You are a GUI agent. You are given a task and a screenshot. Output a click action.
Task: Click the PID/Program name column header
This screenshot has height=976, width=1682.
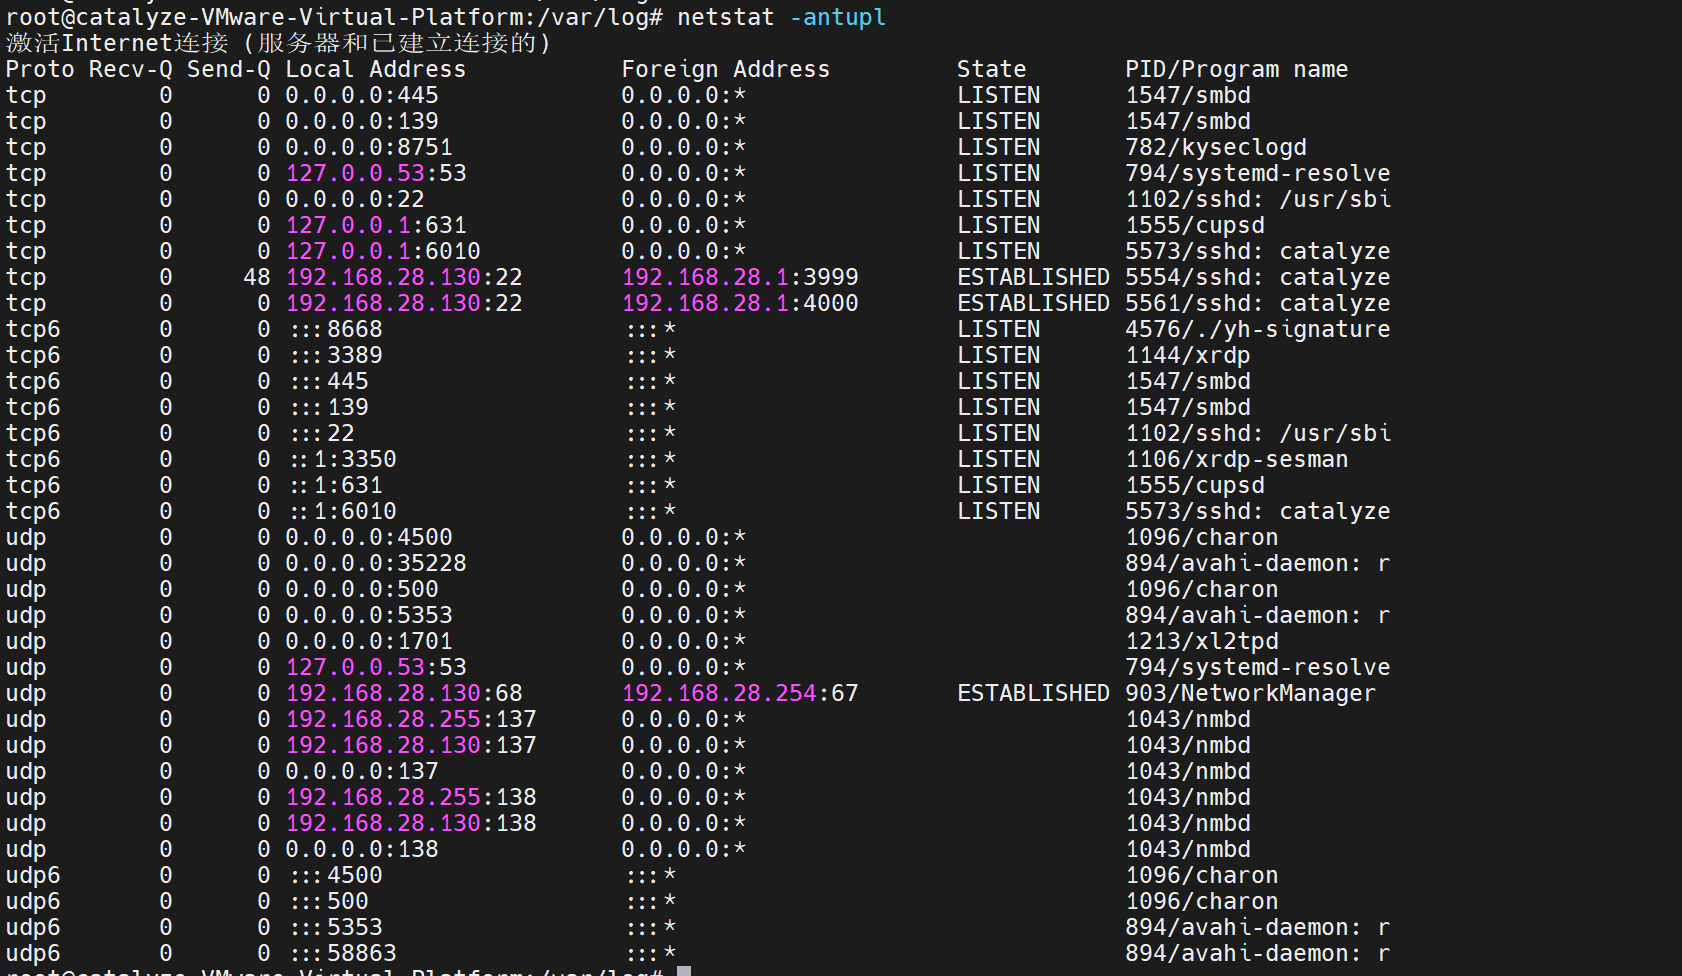[x=1236, y=69]
